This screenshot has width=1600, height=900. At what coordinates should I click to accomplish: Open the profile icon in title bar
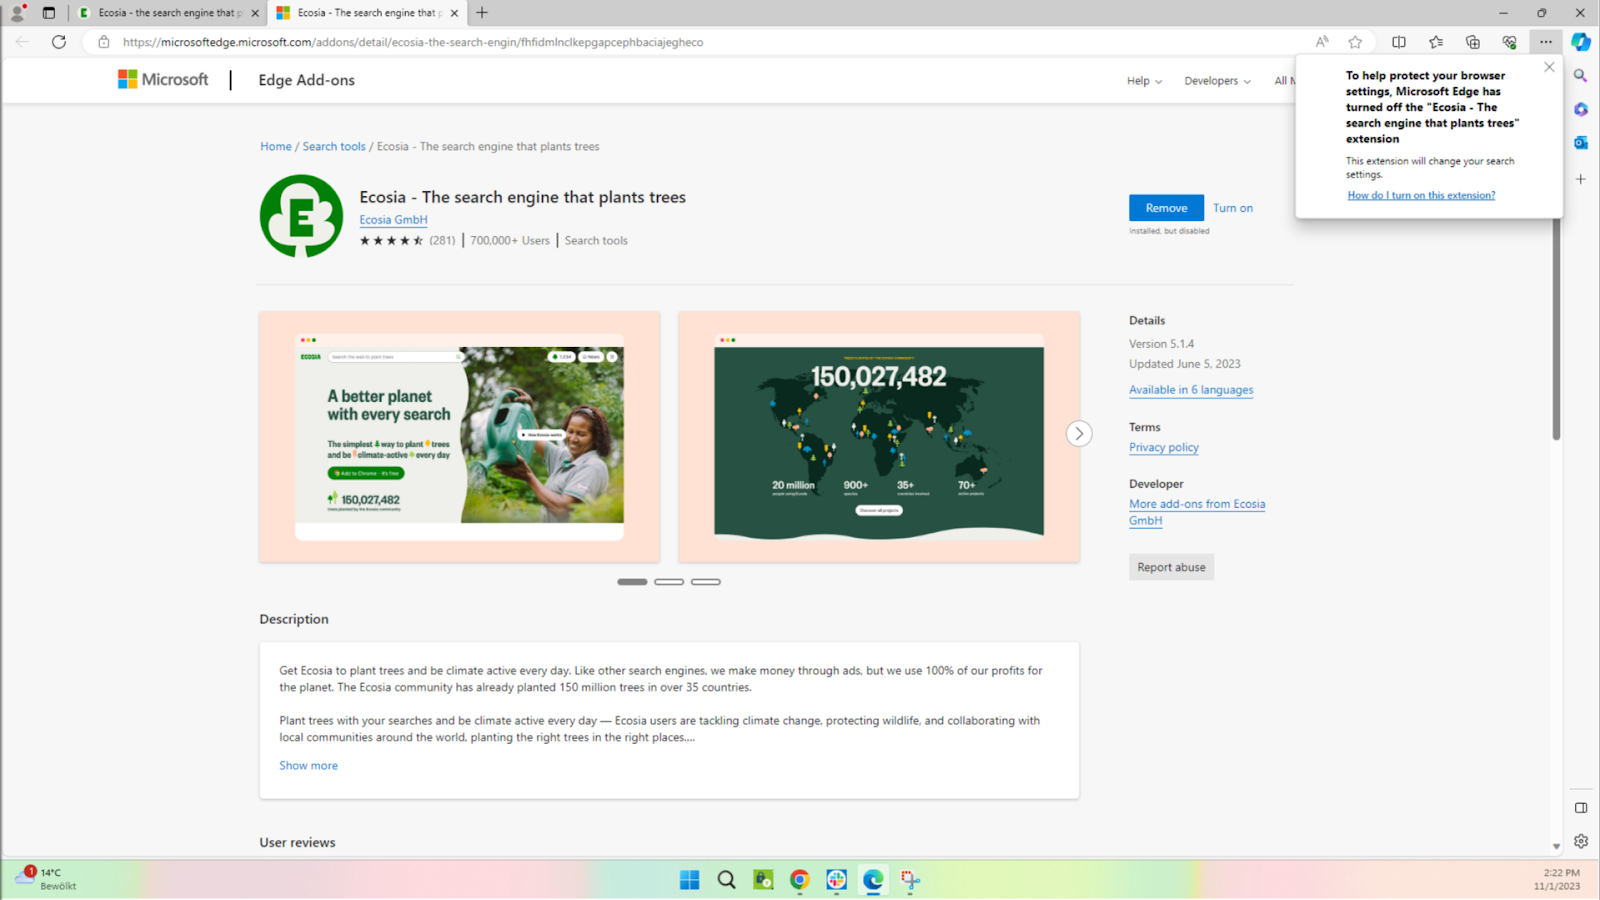pyautogui.click(x=17, y=13)
